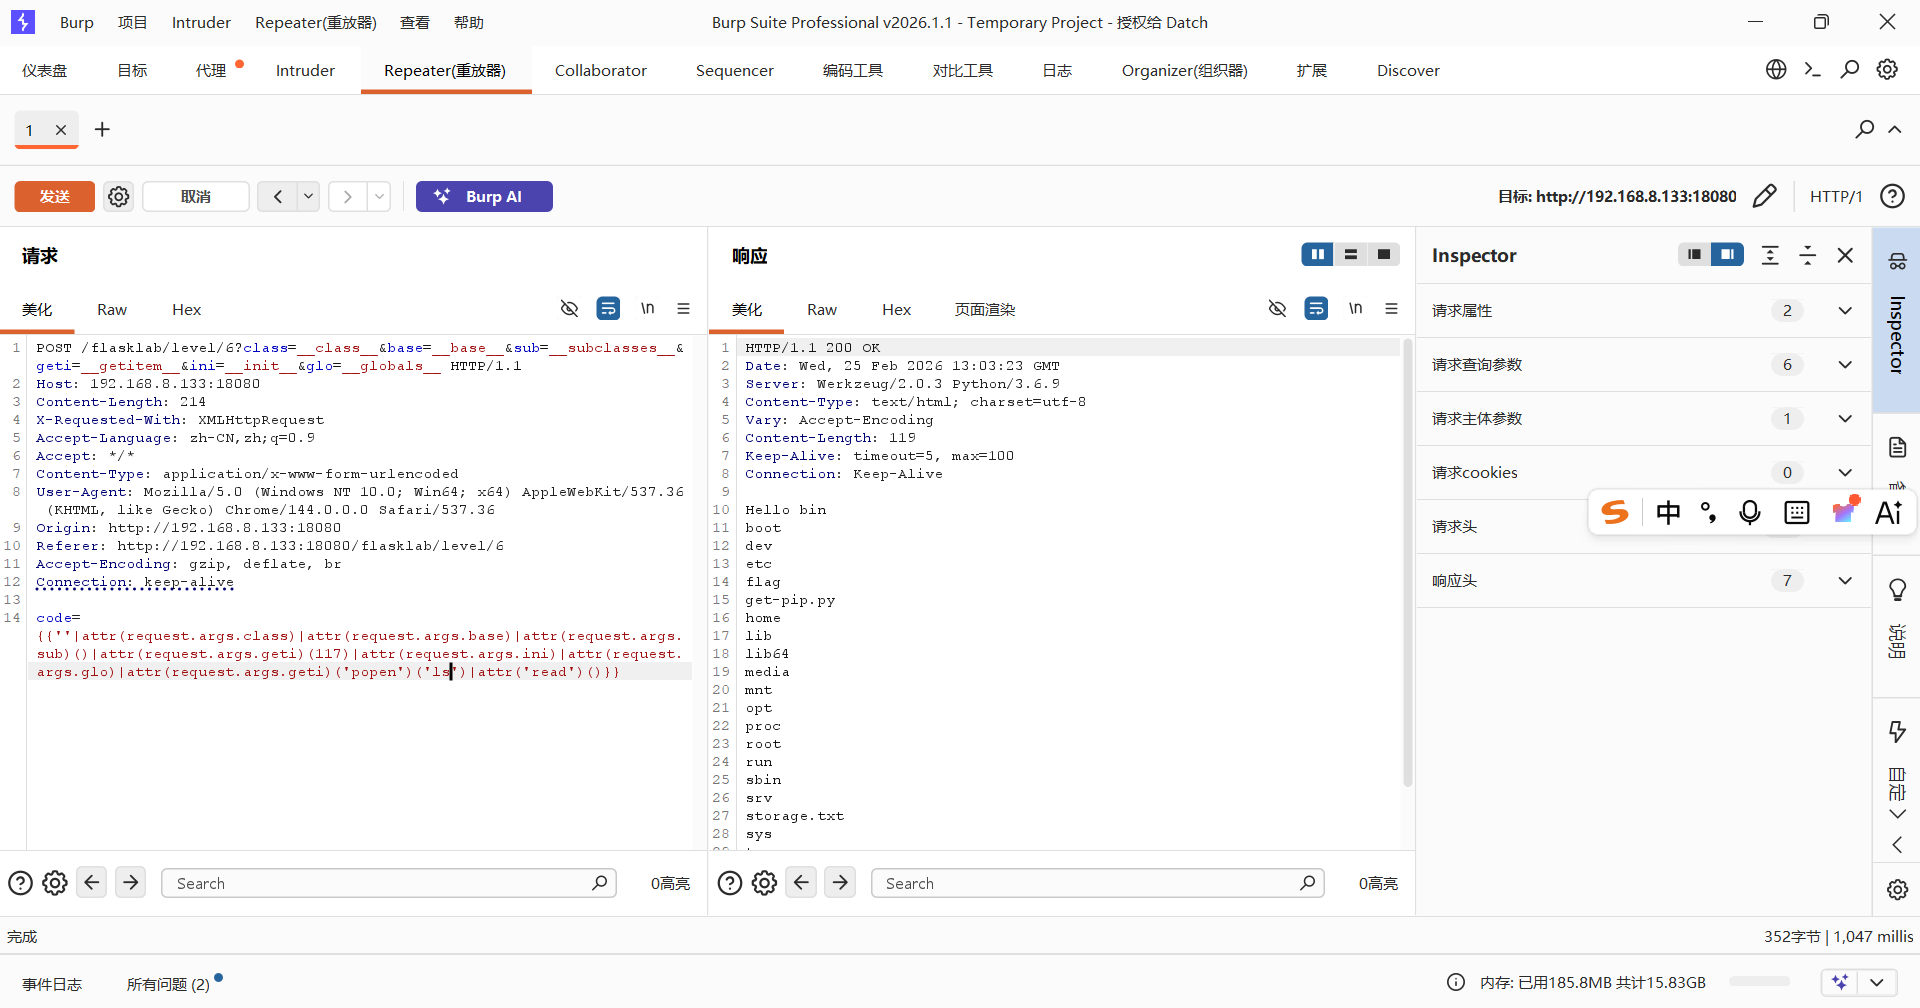Close the Inspector panel
Viewport: 1920px width, 1008px height.
(1846, 256)
